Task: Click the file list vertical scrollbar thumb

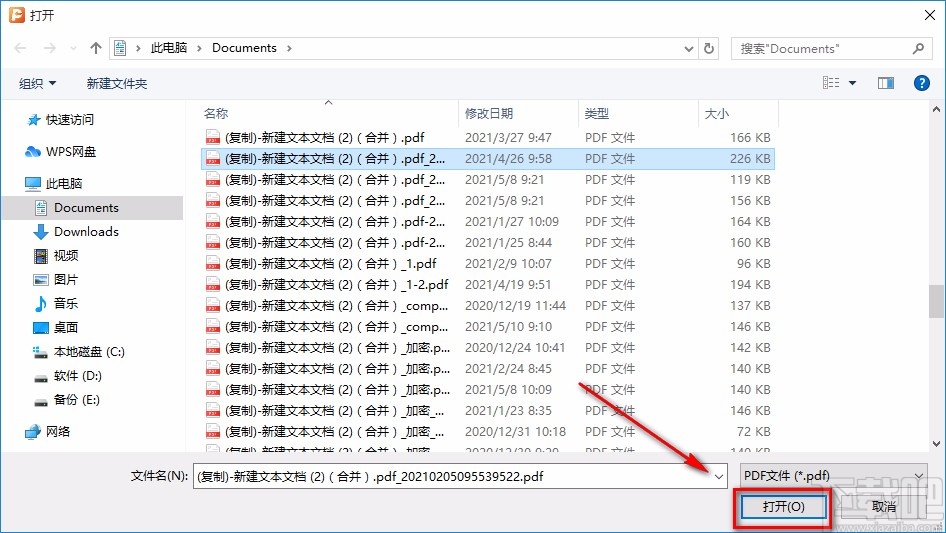Action: point(936,301)
